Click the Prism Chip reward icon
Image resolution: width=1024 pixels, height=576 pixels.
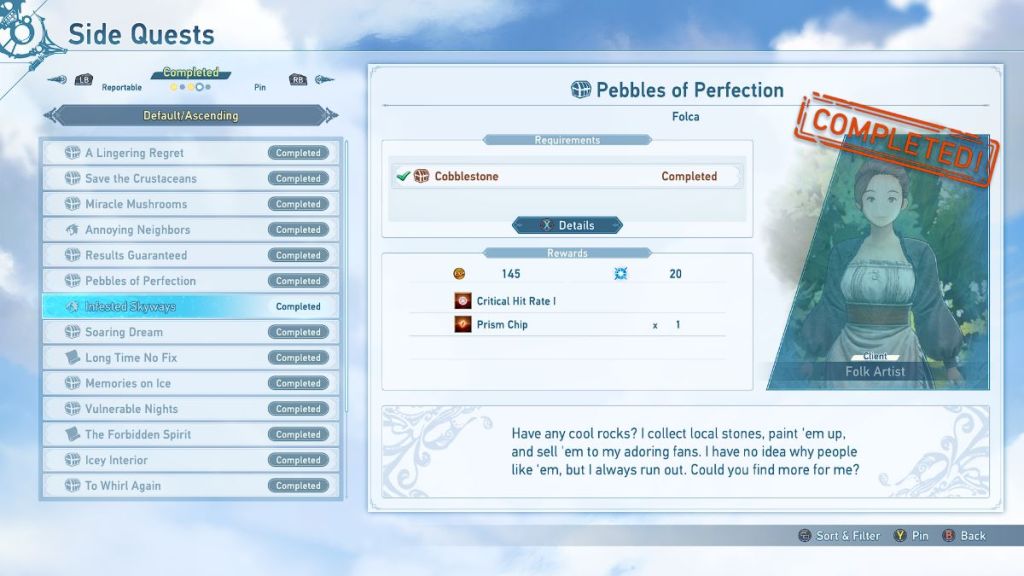coord(463,325)
